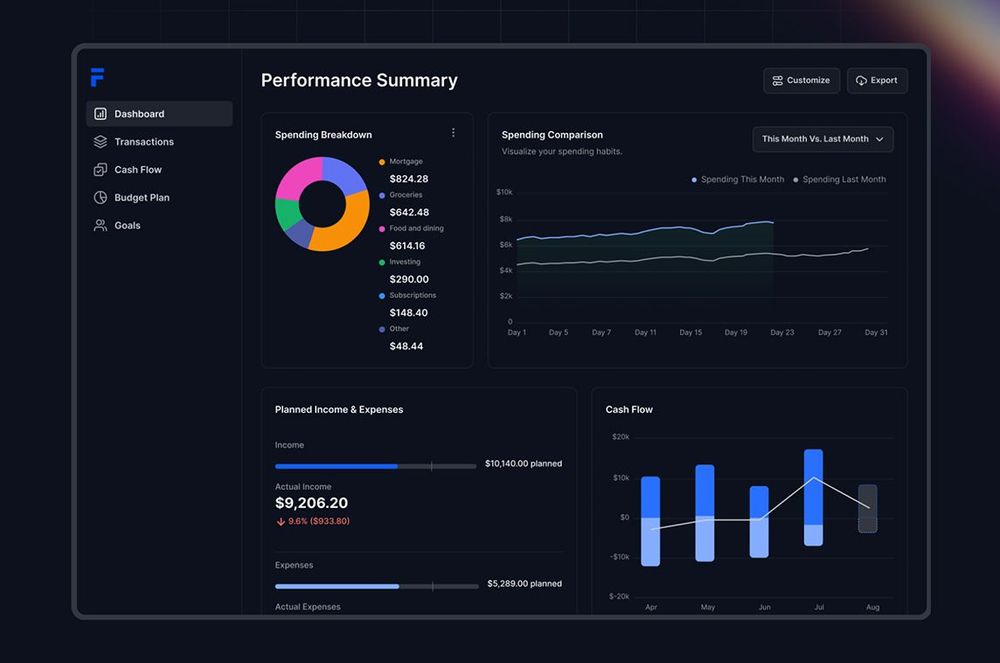This screenshot has width=1000, height=663.
Task: Click the blue F app logo
Action: (97, 77)
